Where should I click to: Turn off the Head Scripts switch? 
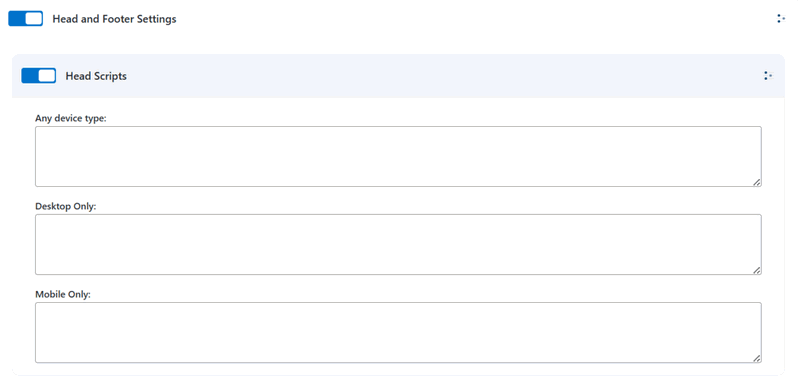click(x=39, y=76)
